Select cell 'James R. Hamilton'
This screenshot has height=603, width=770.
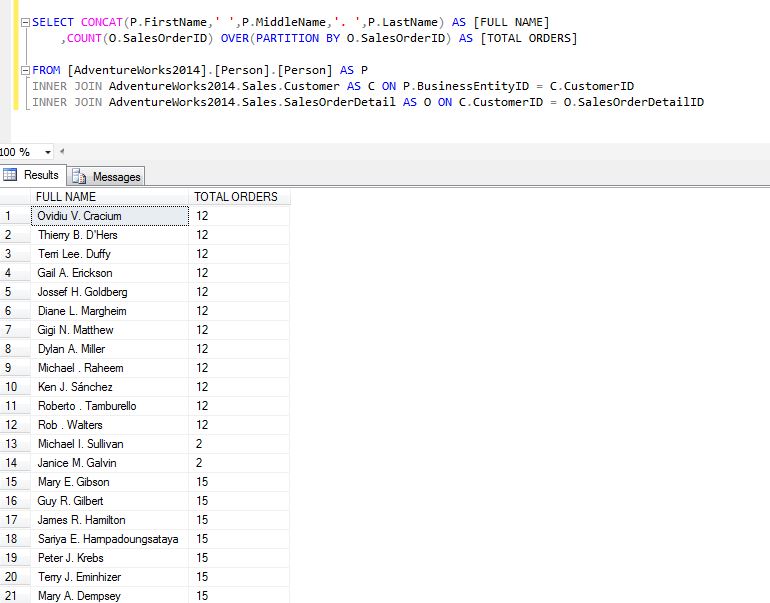click(110, 520)
